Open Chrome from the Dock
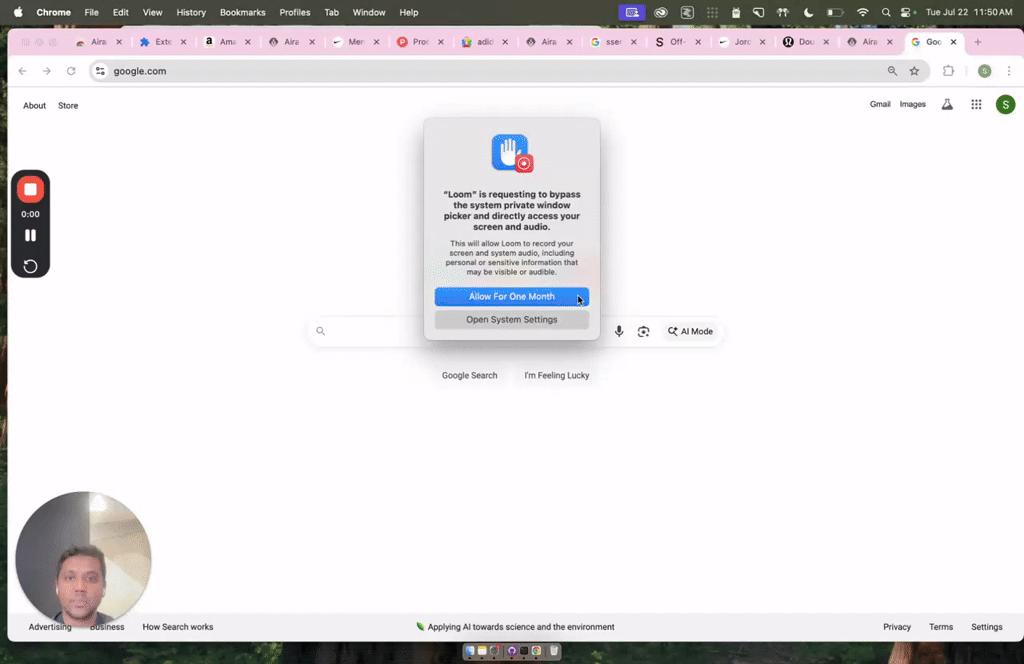This screenshot has width=1024, height=664. point(536,651)
